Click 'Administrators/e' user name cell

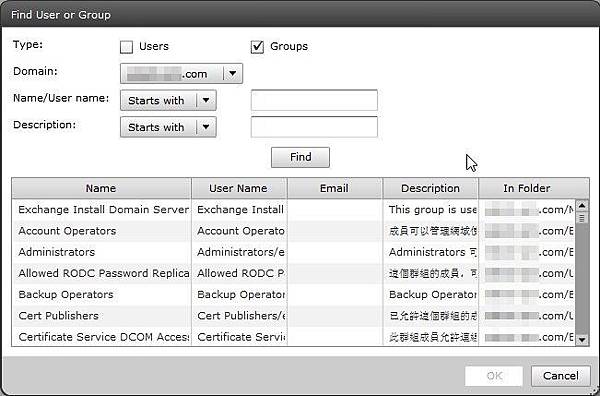click(x=239, y=252)
